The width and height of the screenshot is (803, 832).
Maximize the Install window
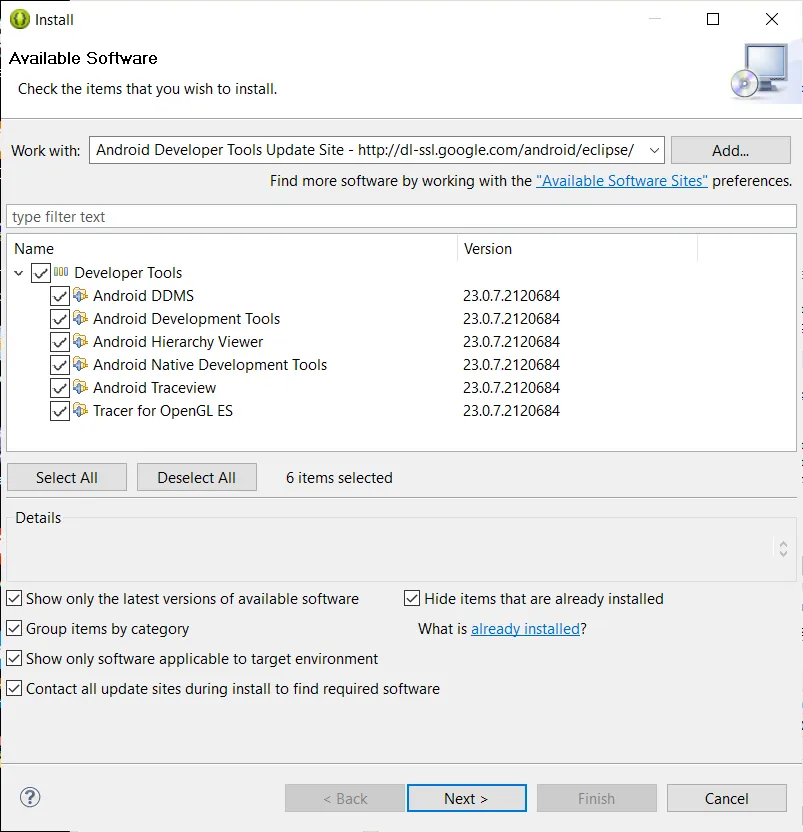[713, 19]
